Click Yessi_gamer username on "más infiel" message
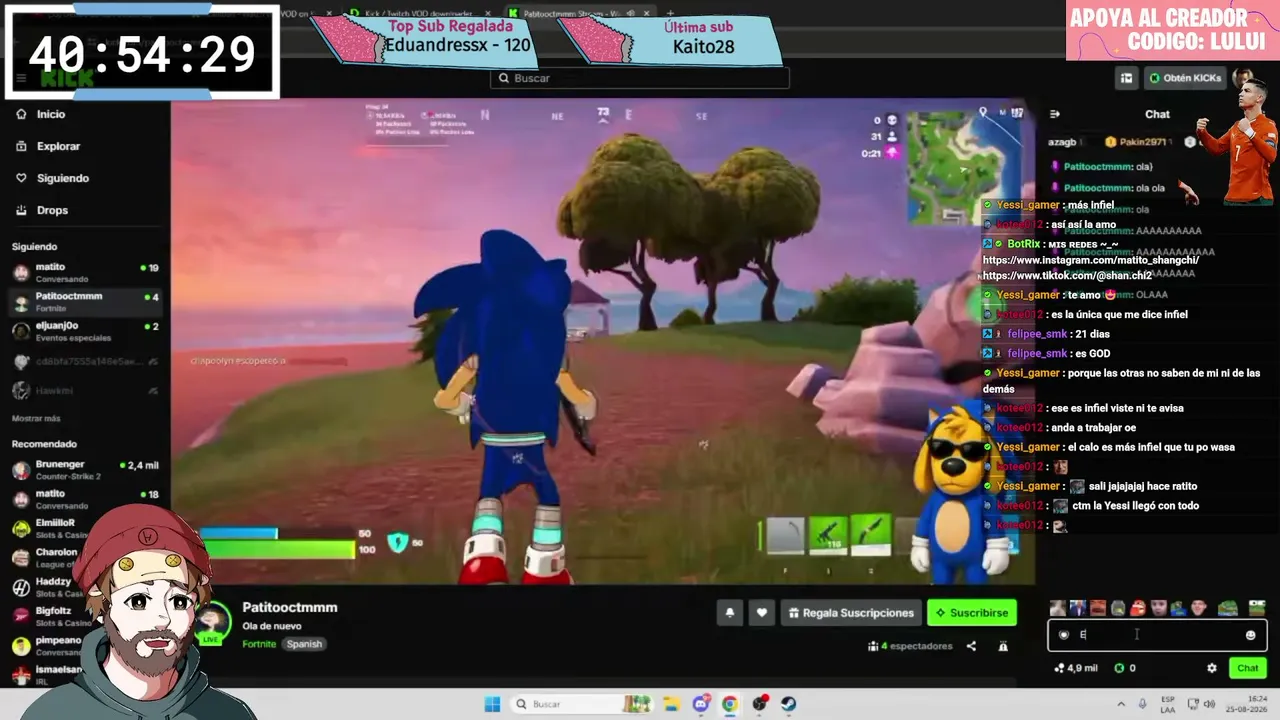Image resolution: width=1280 pixels, height=720 pixels. point(1028,206)
